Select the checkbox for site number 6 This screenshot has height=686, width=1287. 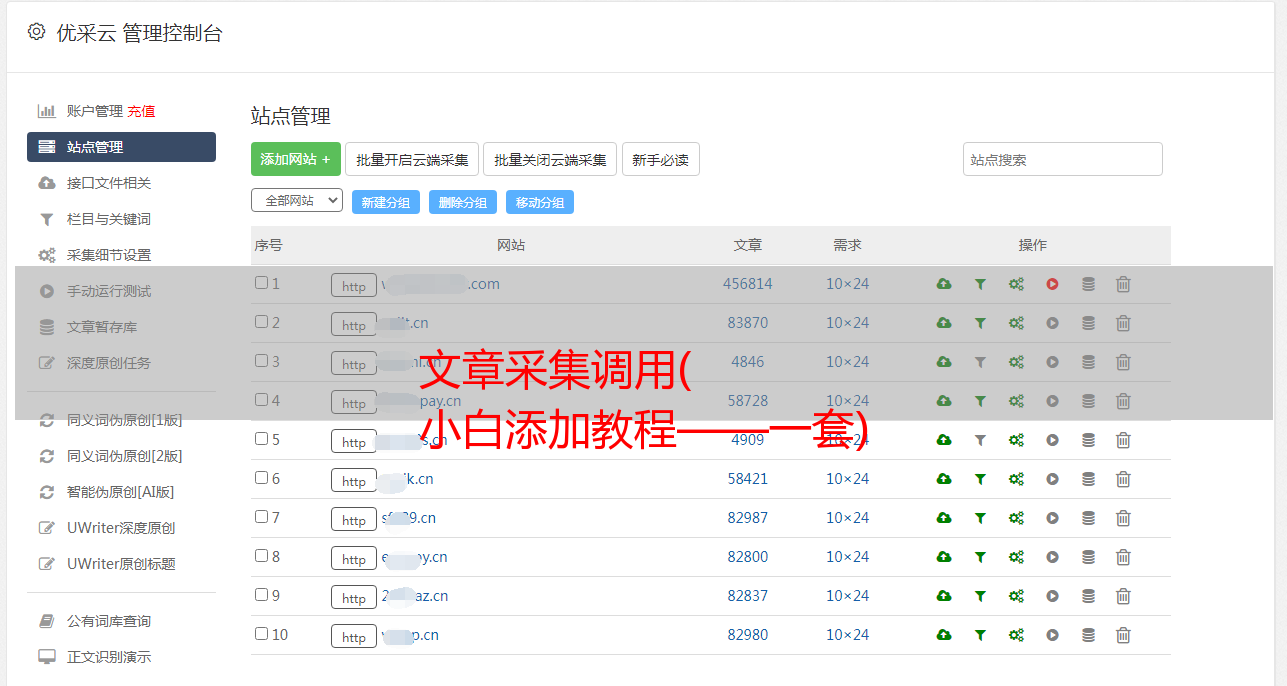(x=261, y=478)
